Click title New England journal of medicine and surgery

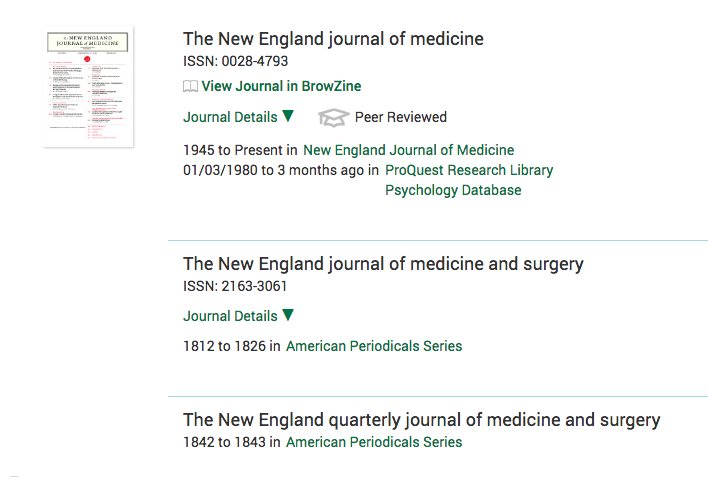(x=383, y=264)
